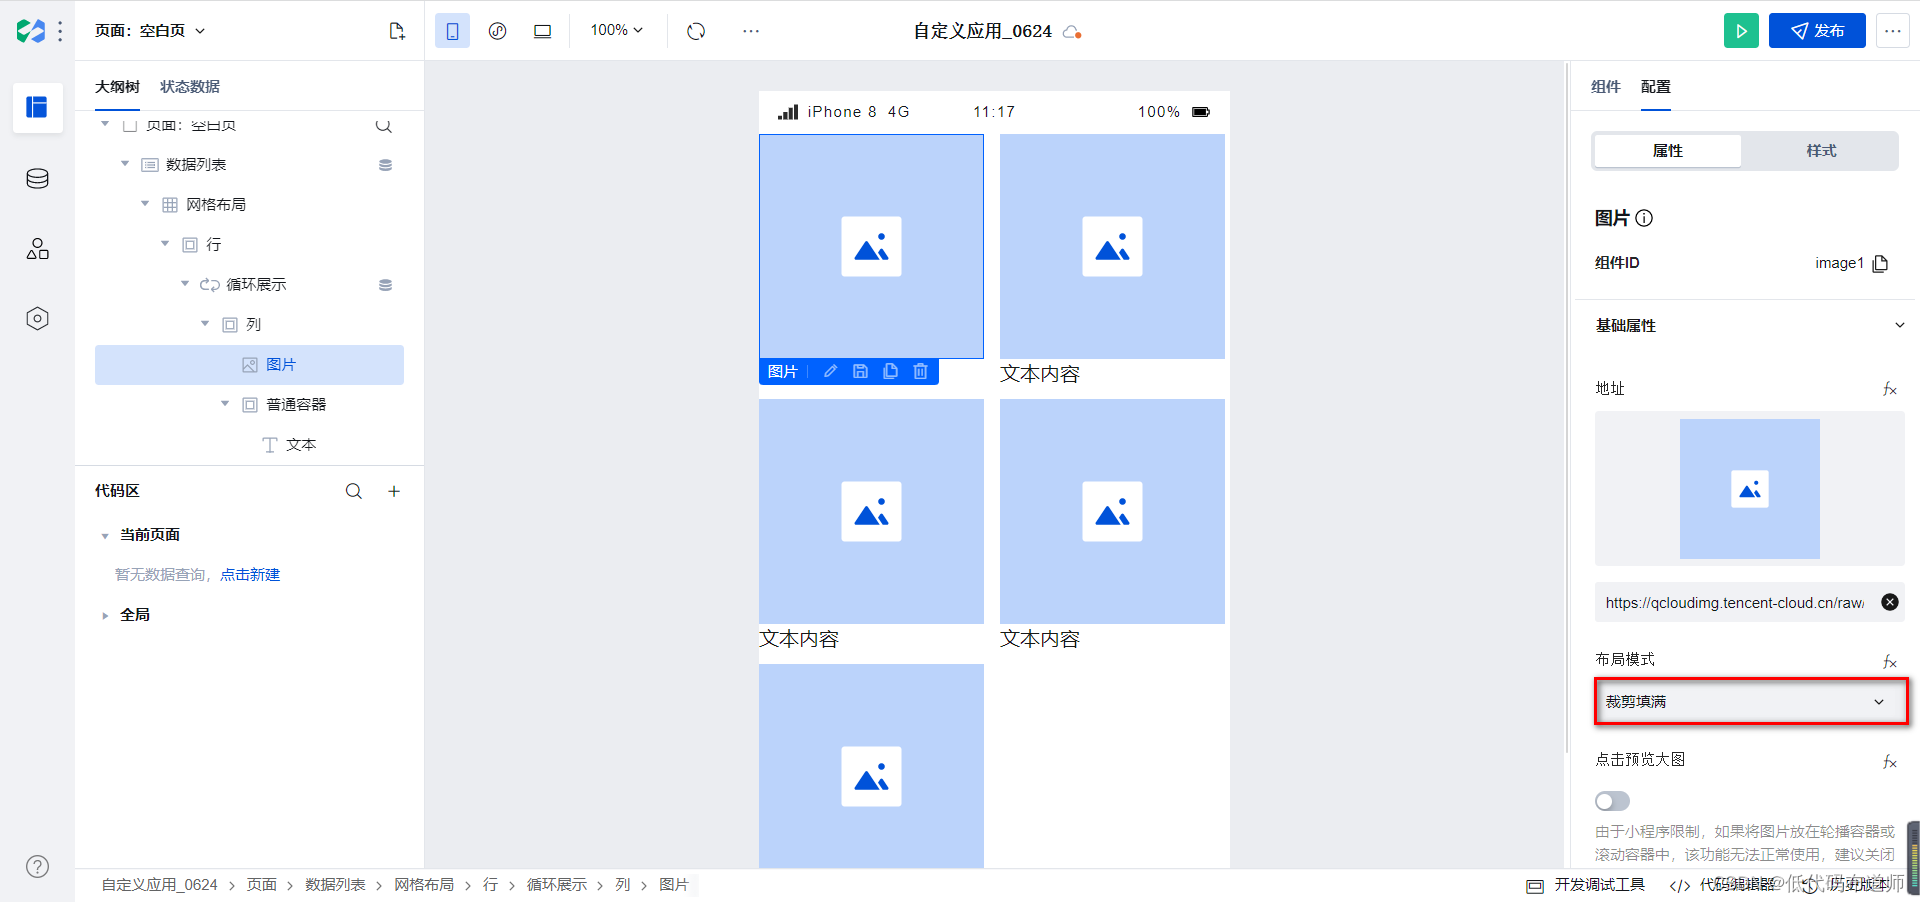
Task: Expand the 全局 code section
Action: (x=105, y=616)
